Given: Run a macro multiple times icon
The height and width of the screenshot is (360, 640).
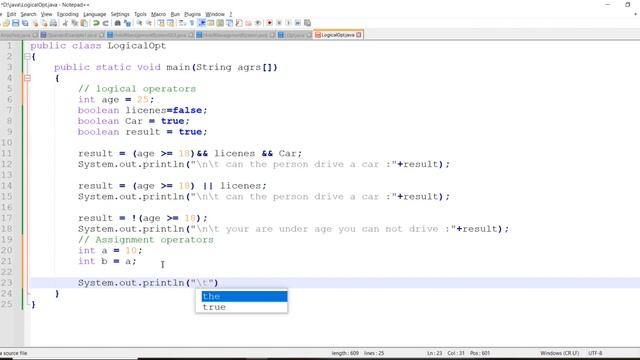Looking at the screenshot, I should (298, 23).
